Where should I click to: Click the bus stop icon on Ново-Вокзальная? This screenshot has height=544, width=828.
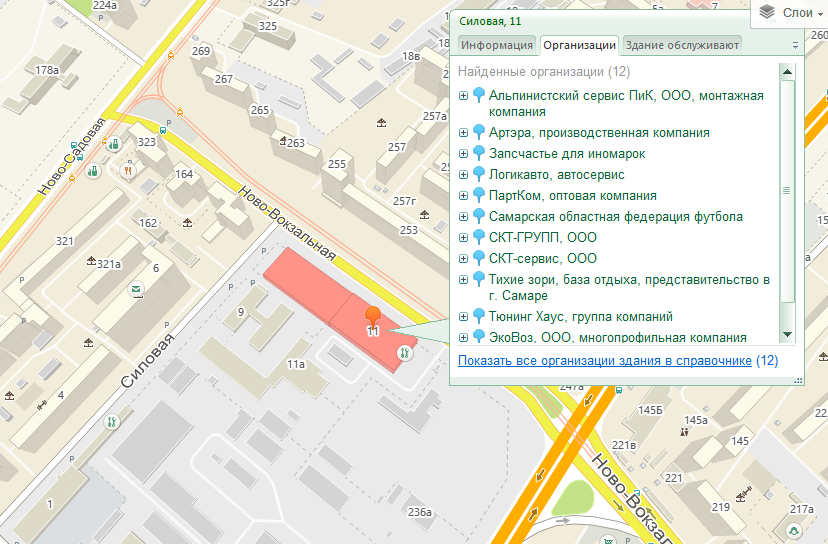(163, 130)
